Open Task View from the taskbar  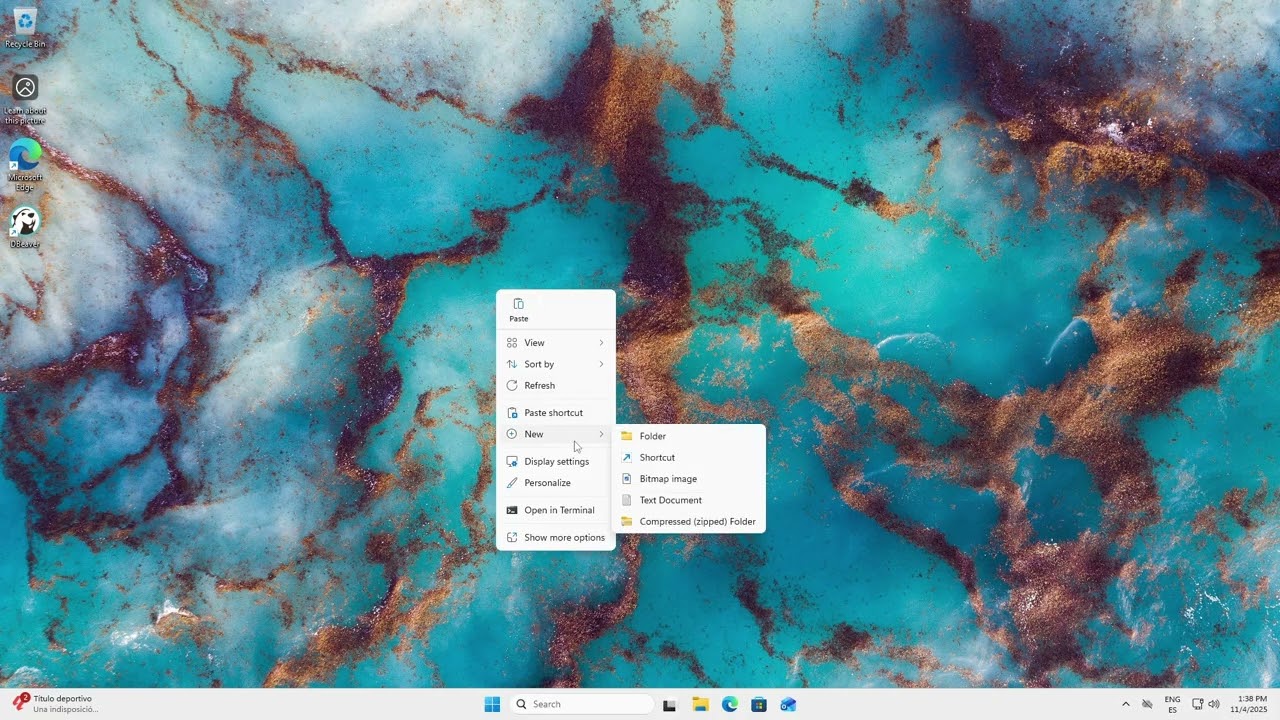point(670,704)
